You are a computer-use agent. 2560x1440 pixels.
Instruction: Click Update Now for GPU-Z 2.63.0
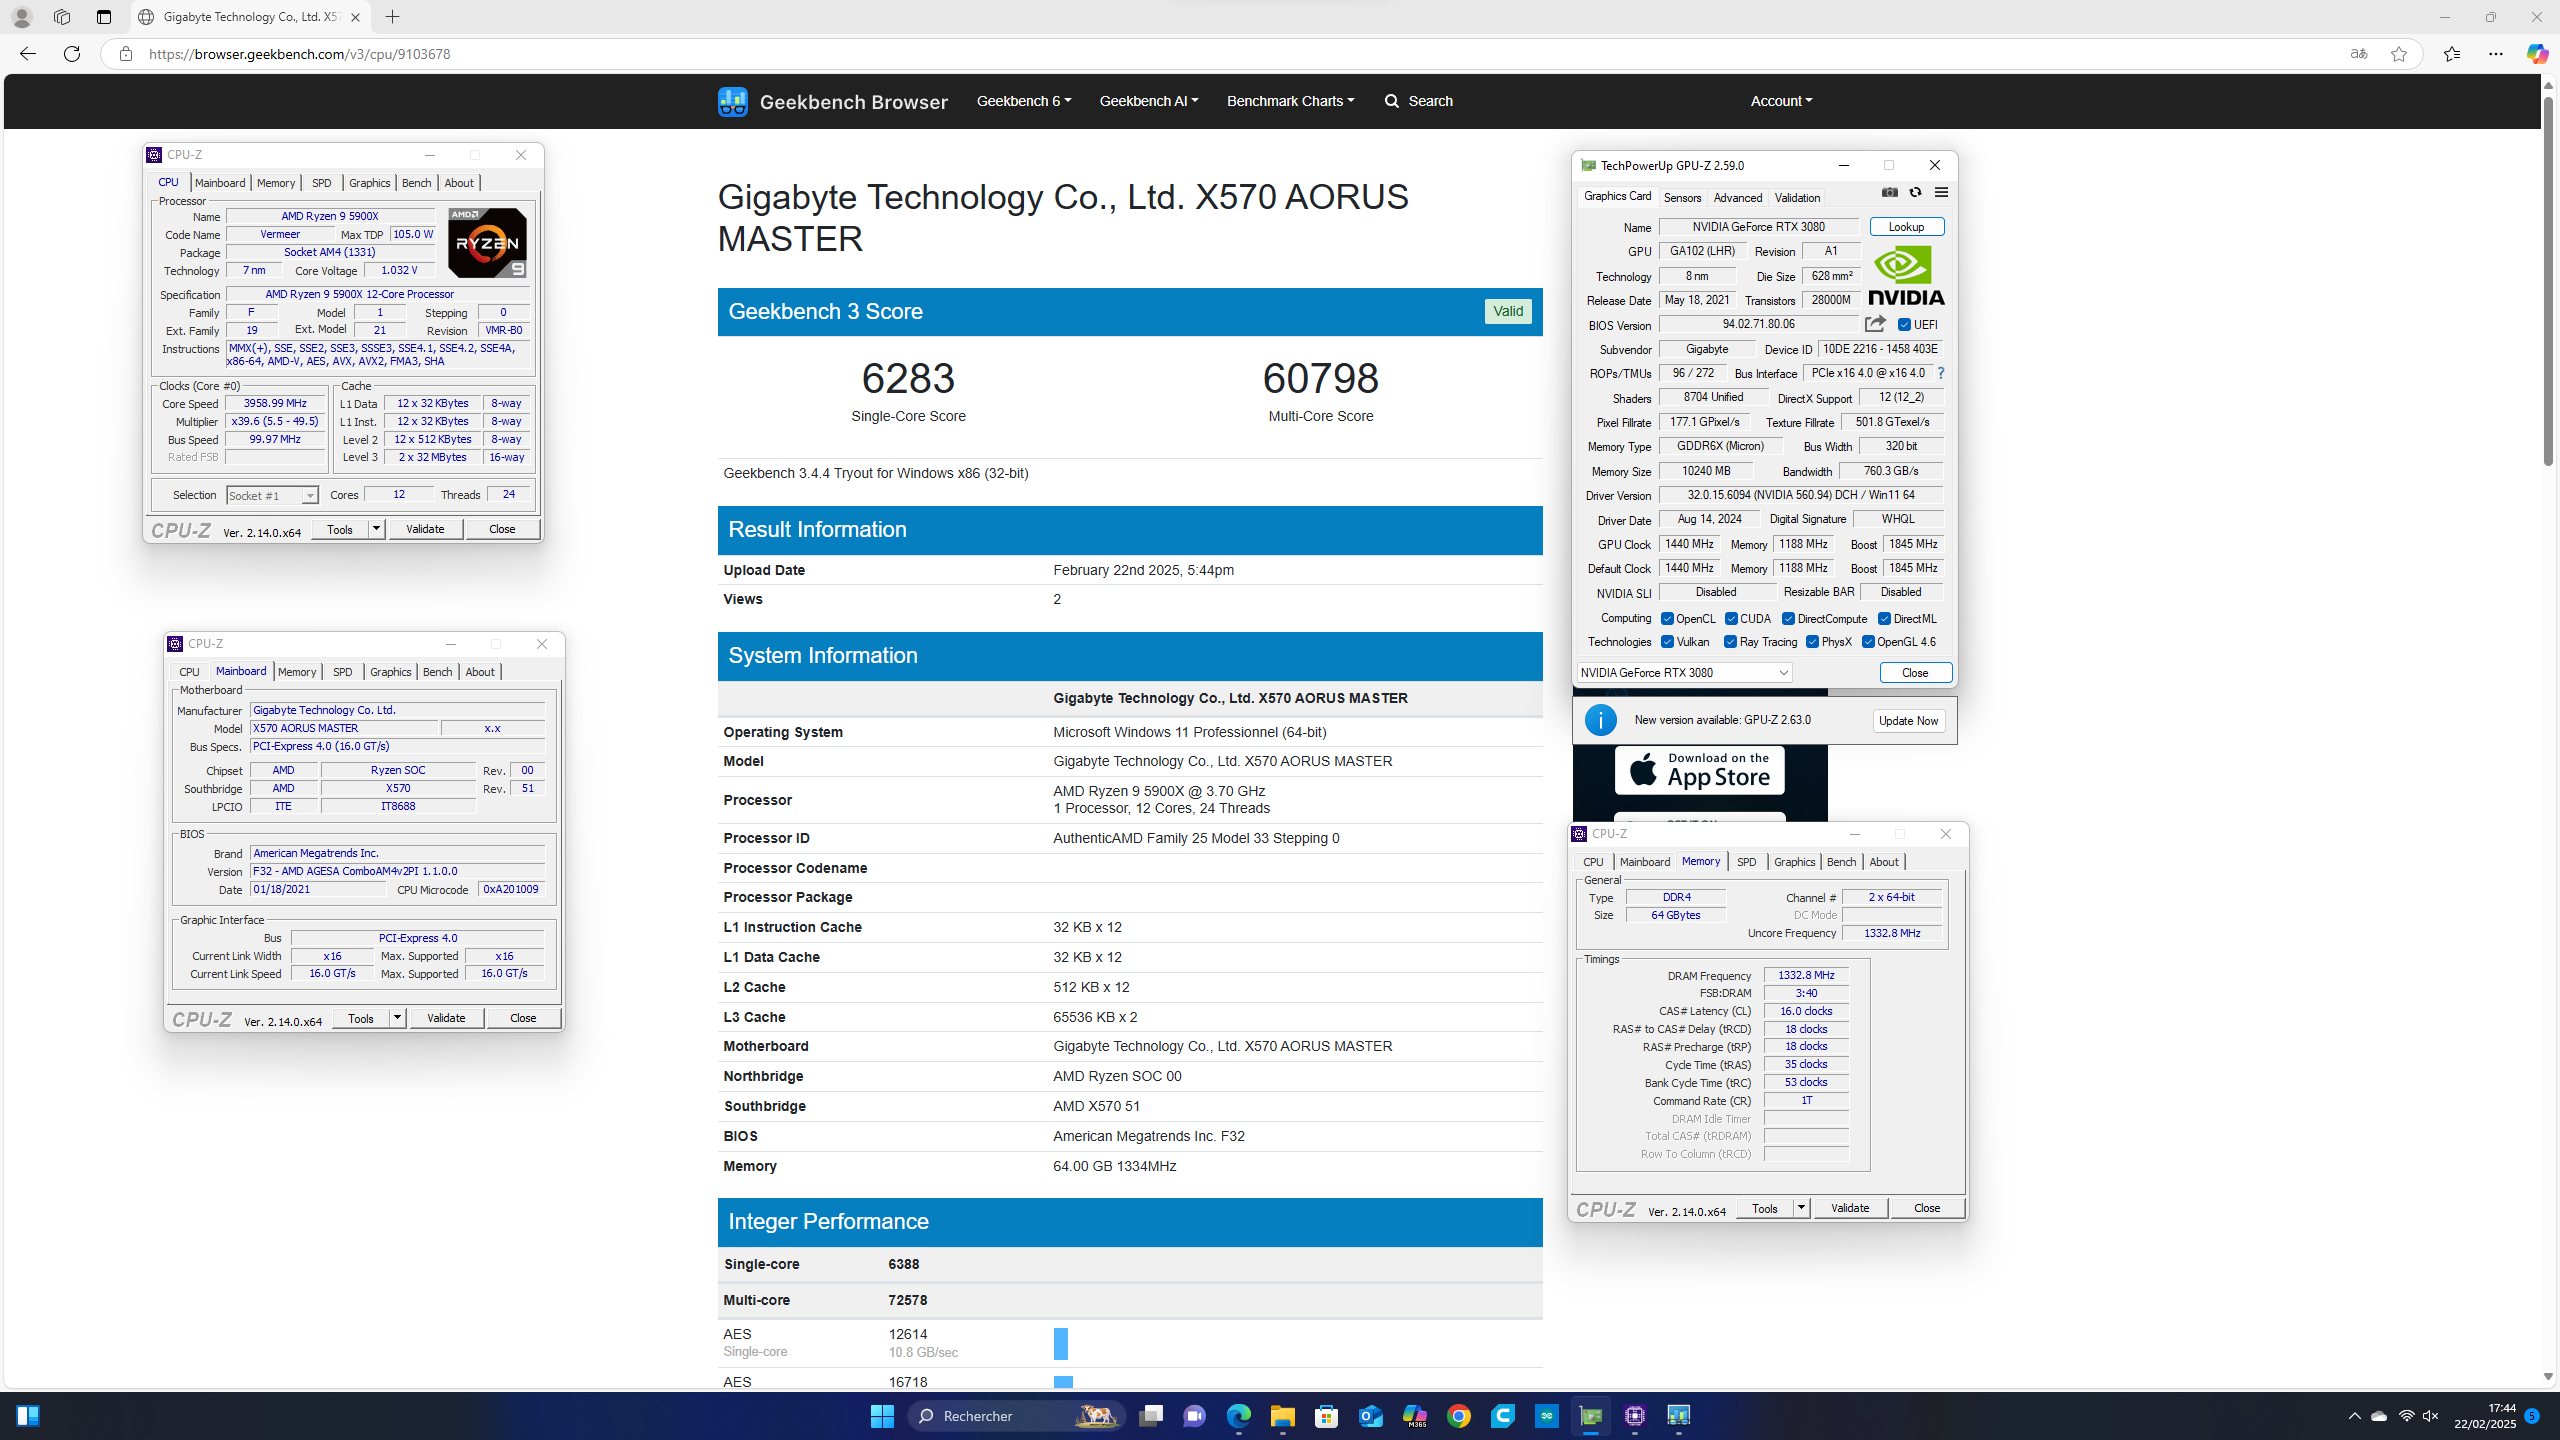[1908, 721]
